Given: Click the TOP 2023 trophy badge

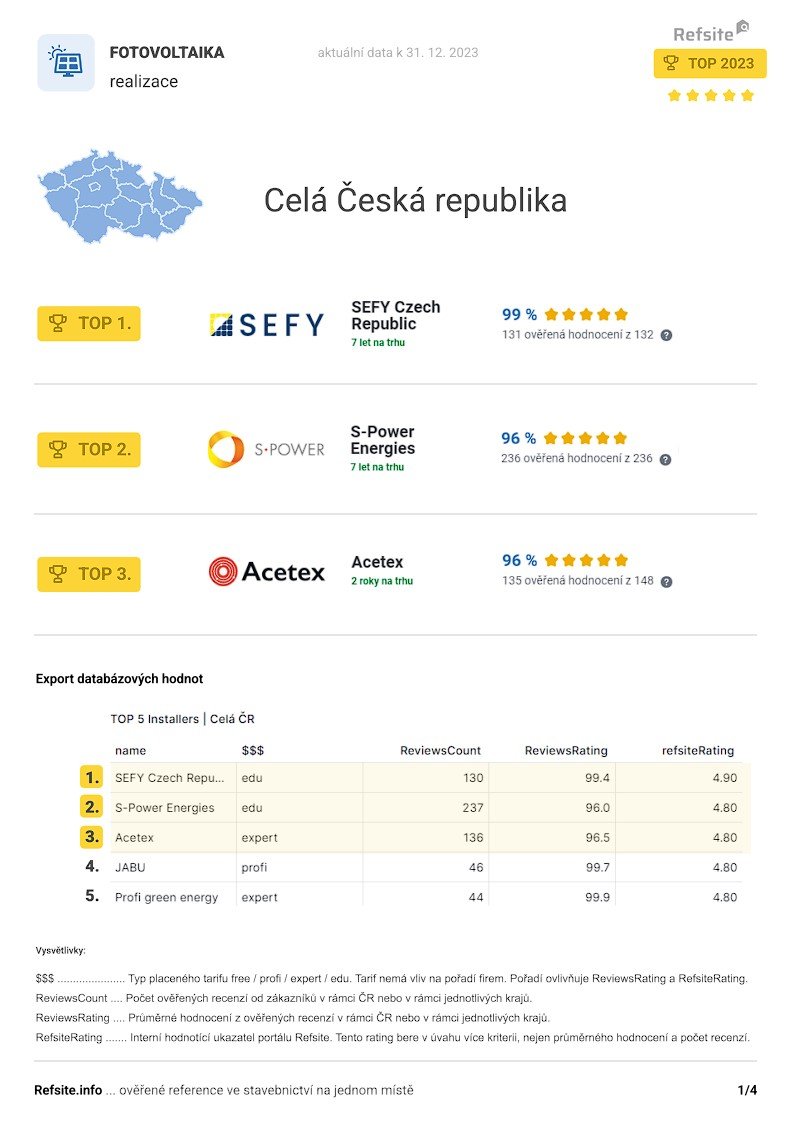Looking at the screenshot, I should click(x=710, y=63).
